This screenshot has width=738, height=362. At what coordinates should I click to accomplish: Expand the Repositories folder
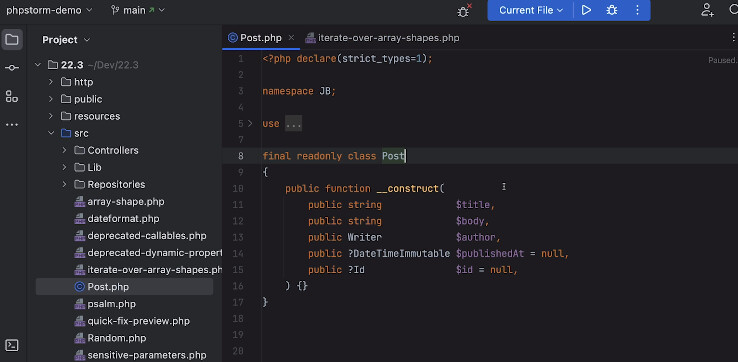(x=64, y=185)
